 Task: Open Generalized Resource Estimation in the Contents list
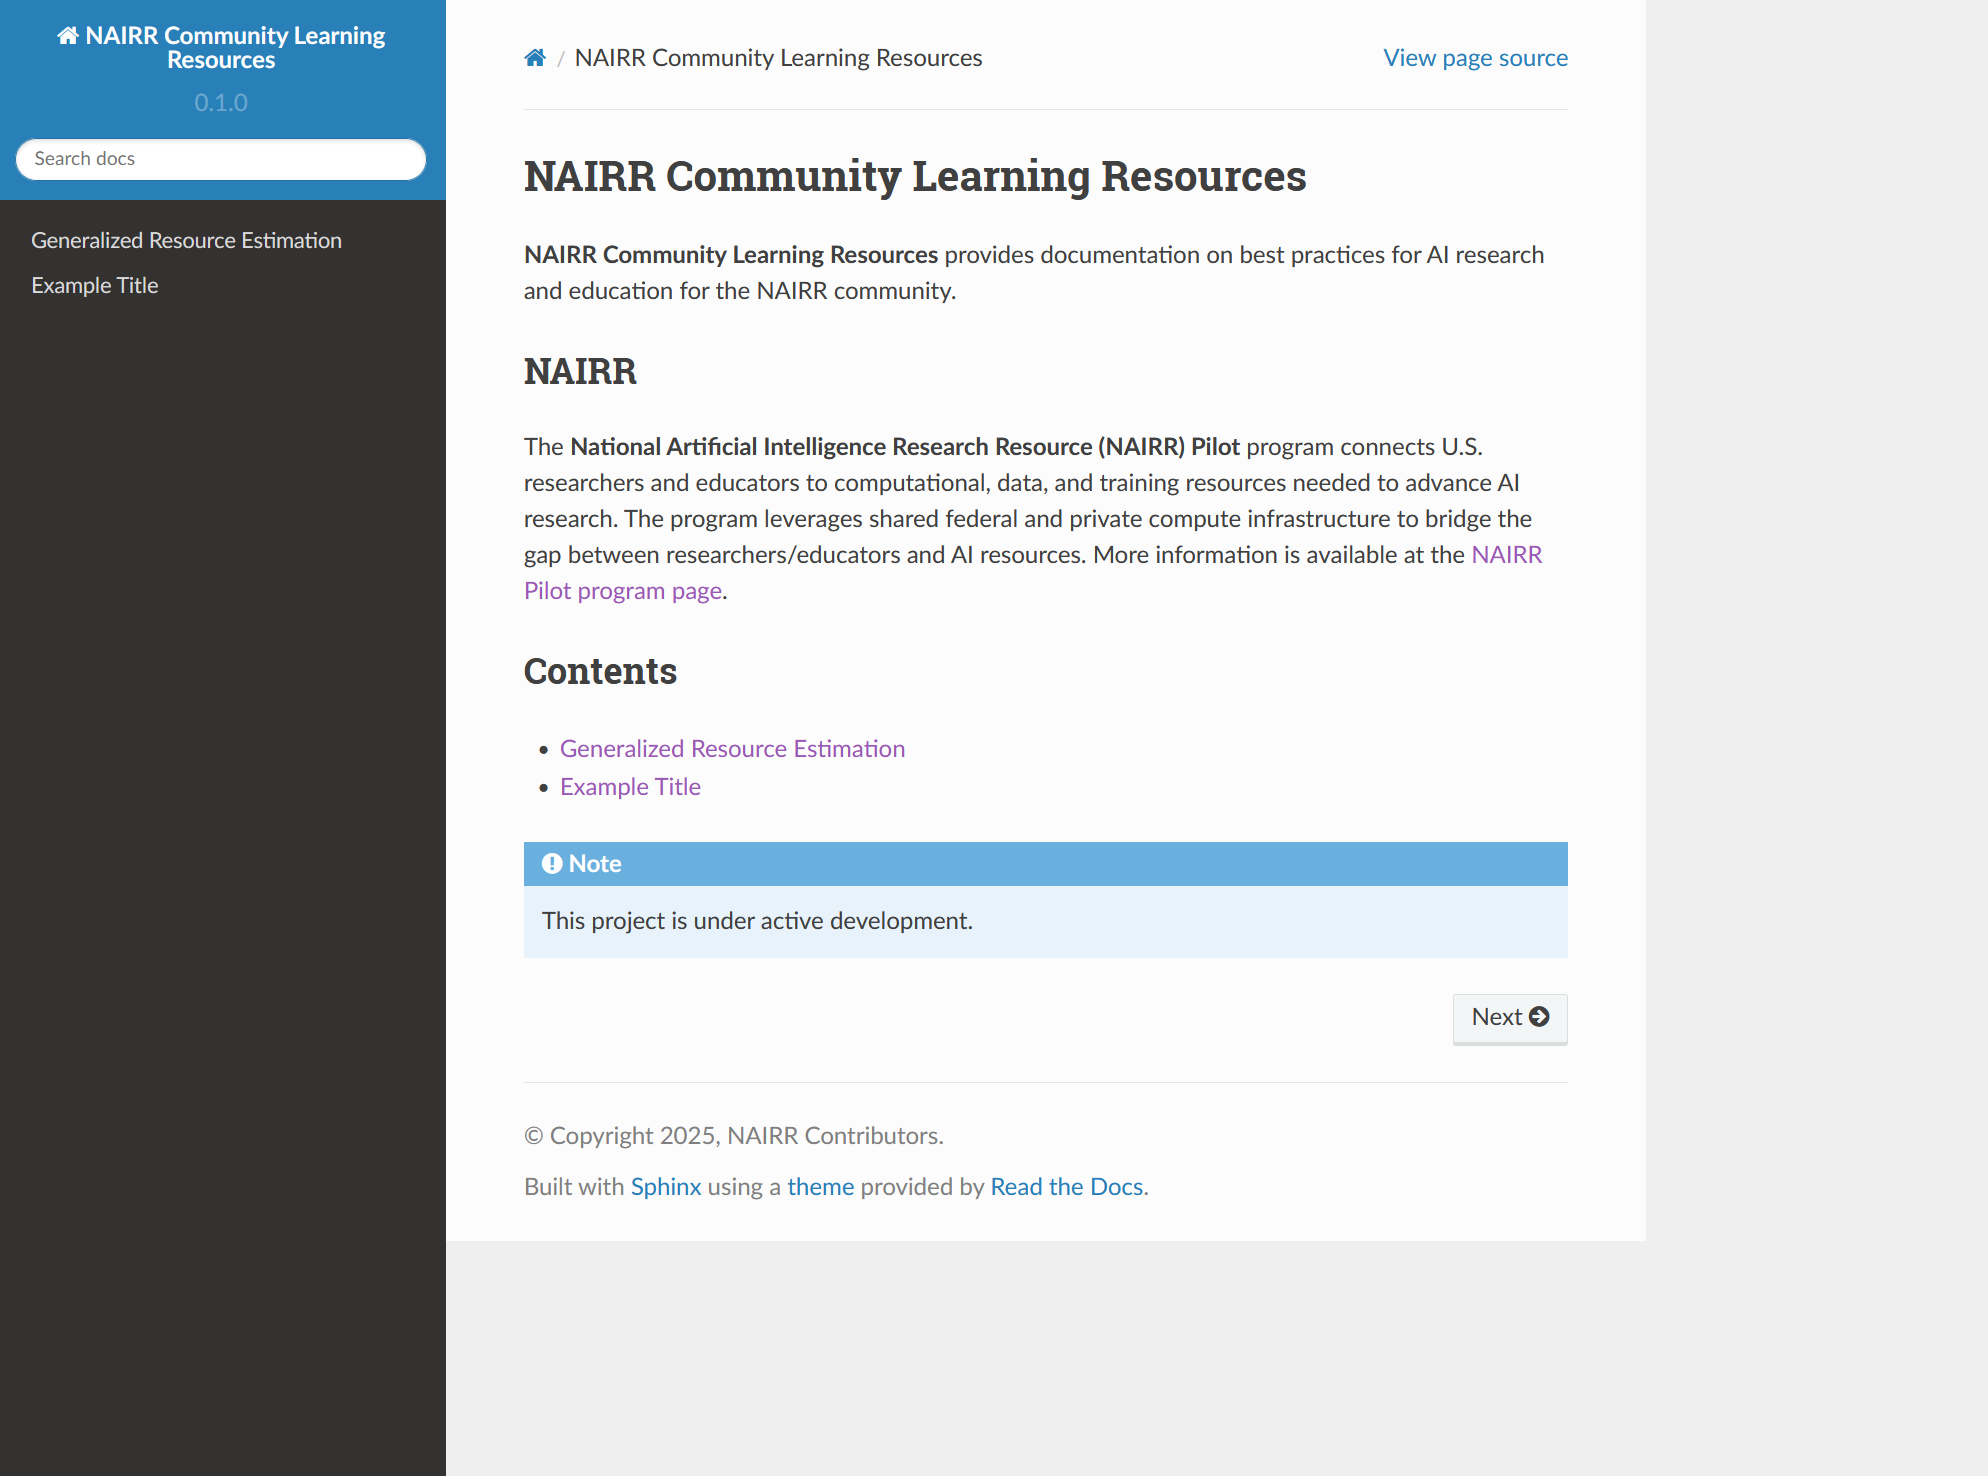(x=732, y=749)
